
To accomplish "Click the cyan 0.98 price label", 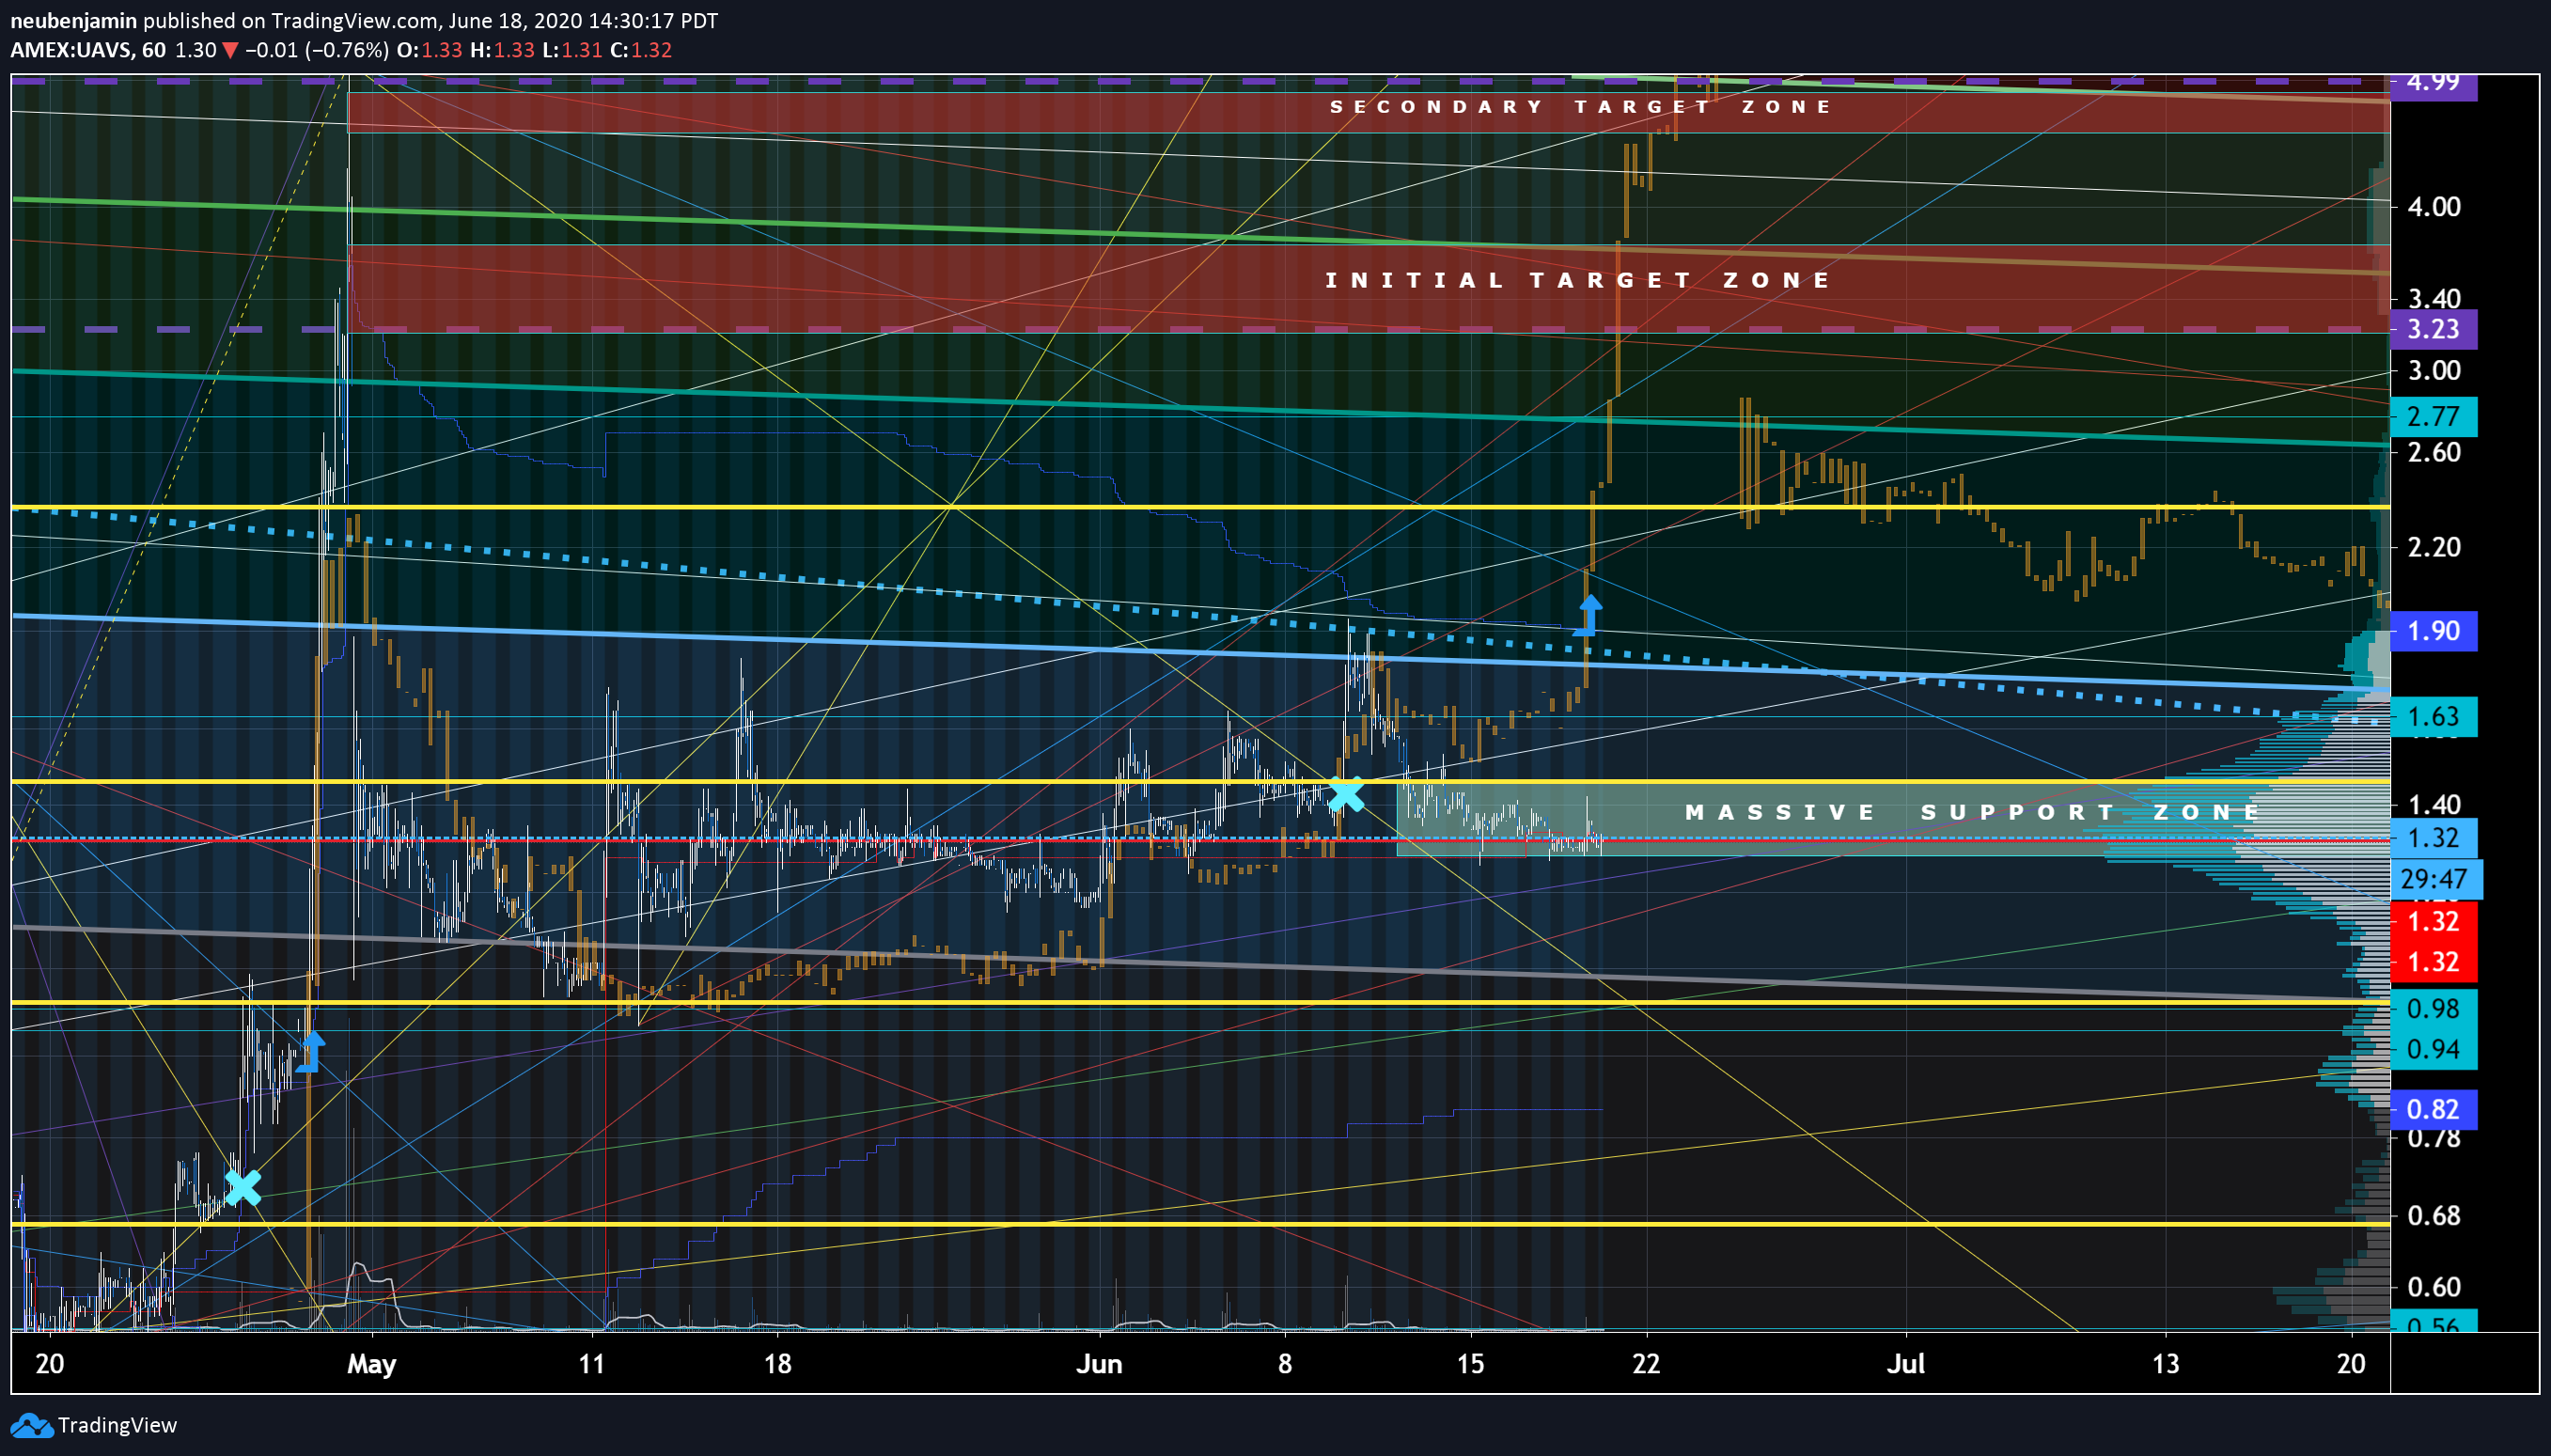I will pos(2433,1009).
